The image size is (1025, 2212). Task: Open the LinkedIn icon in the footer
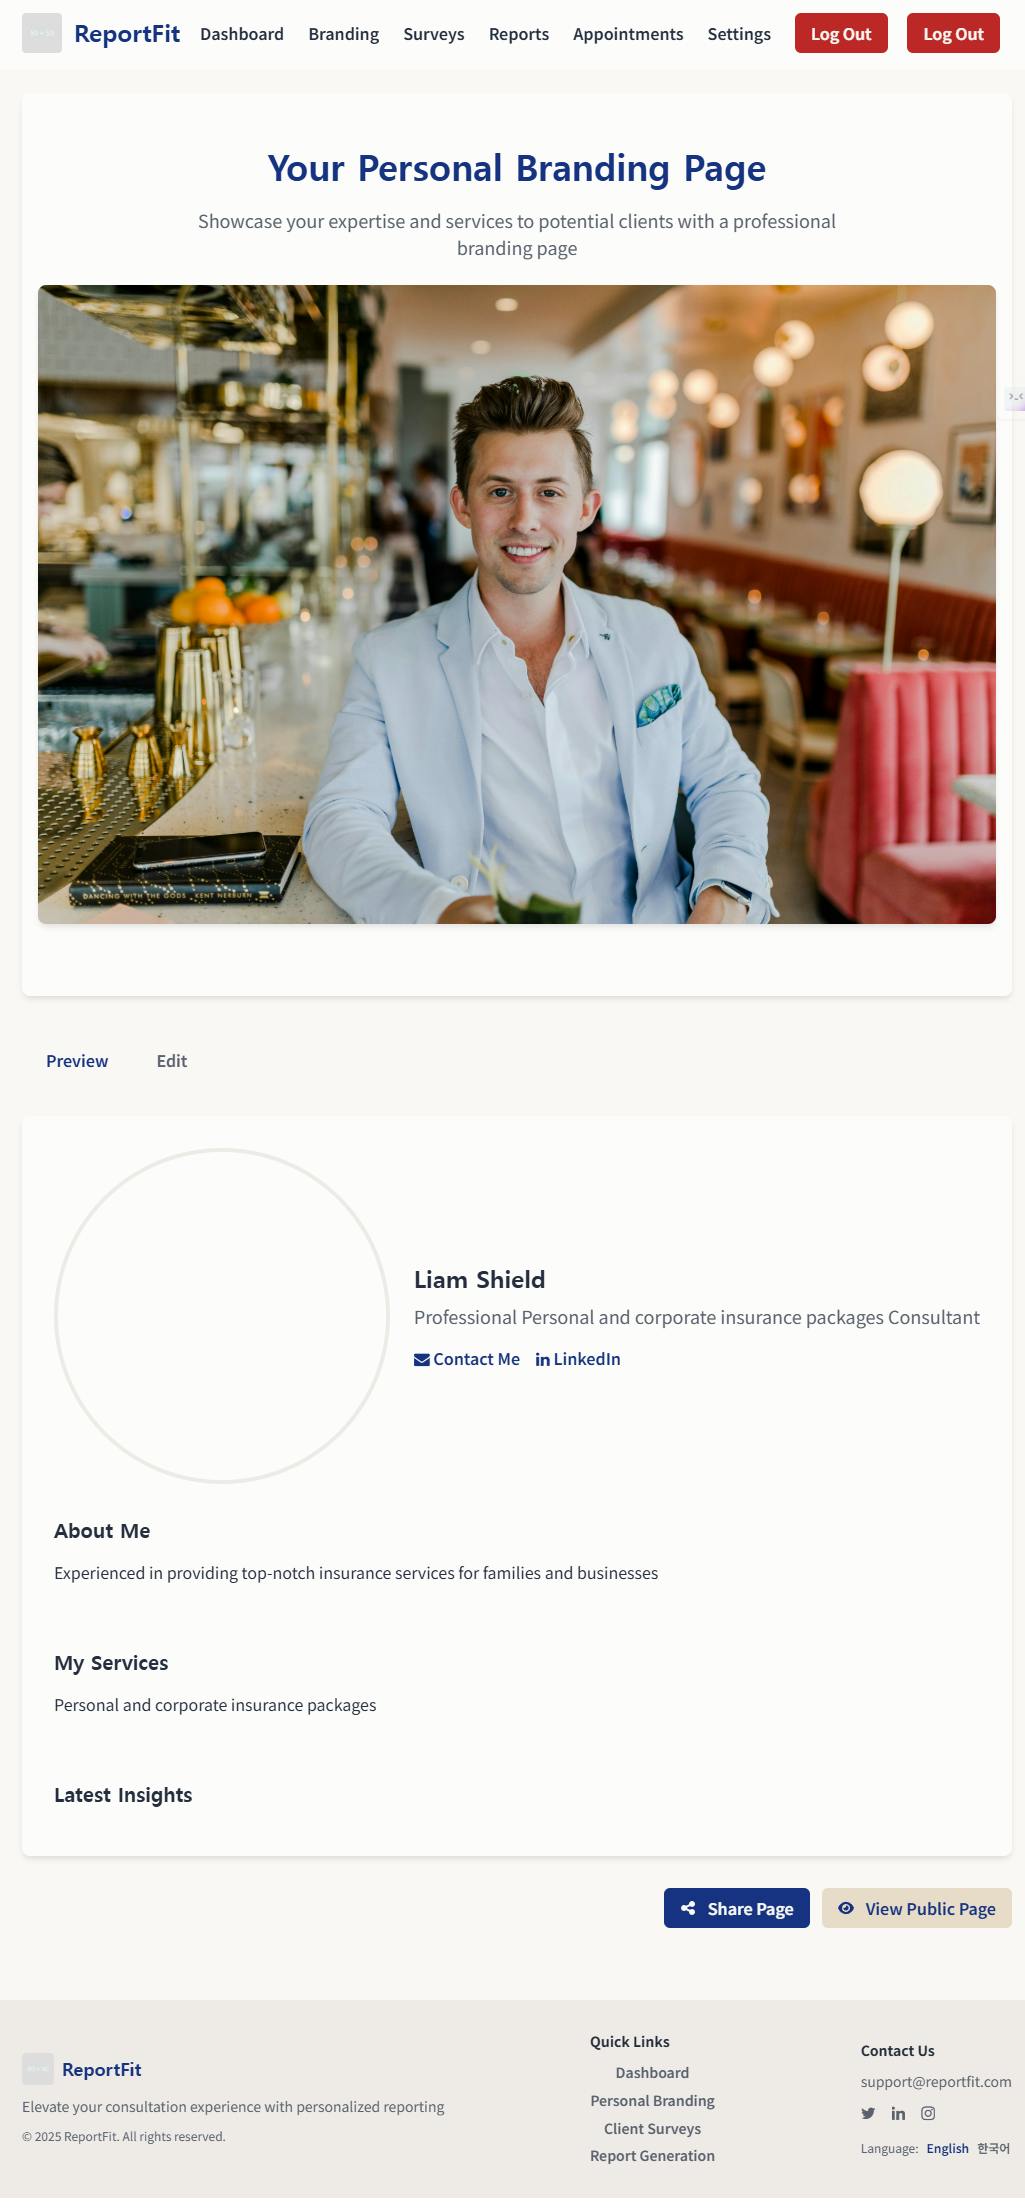coord(898,2113)
